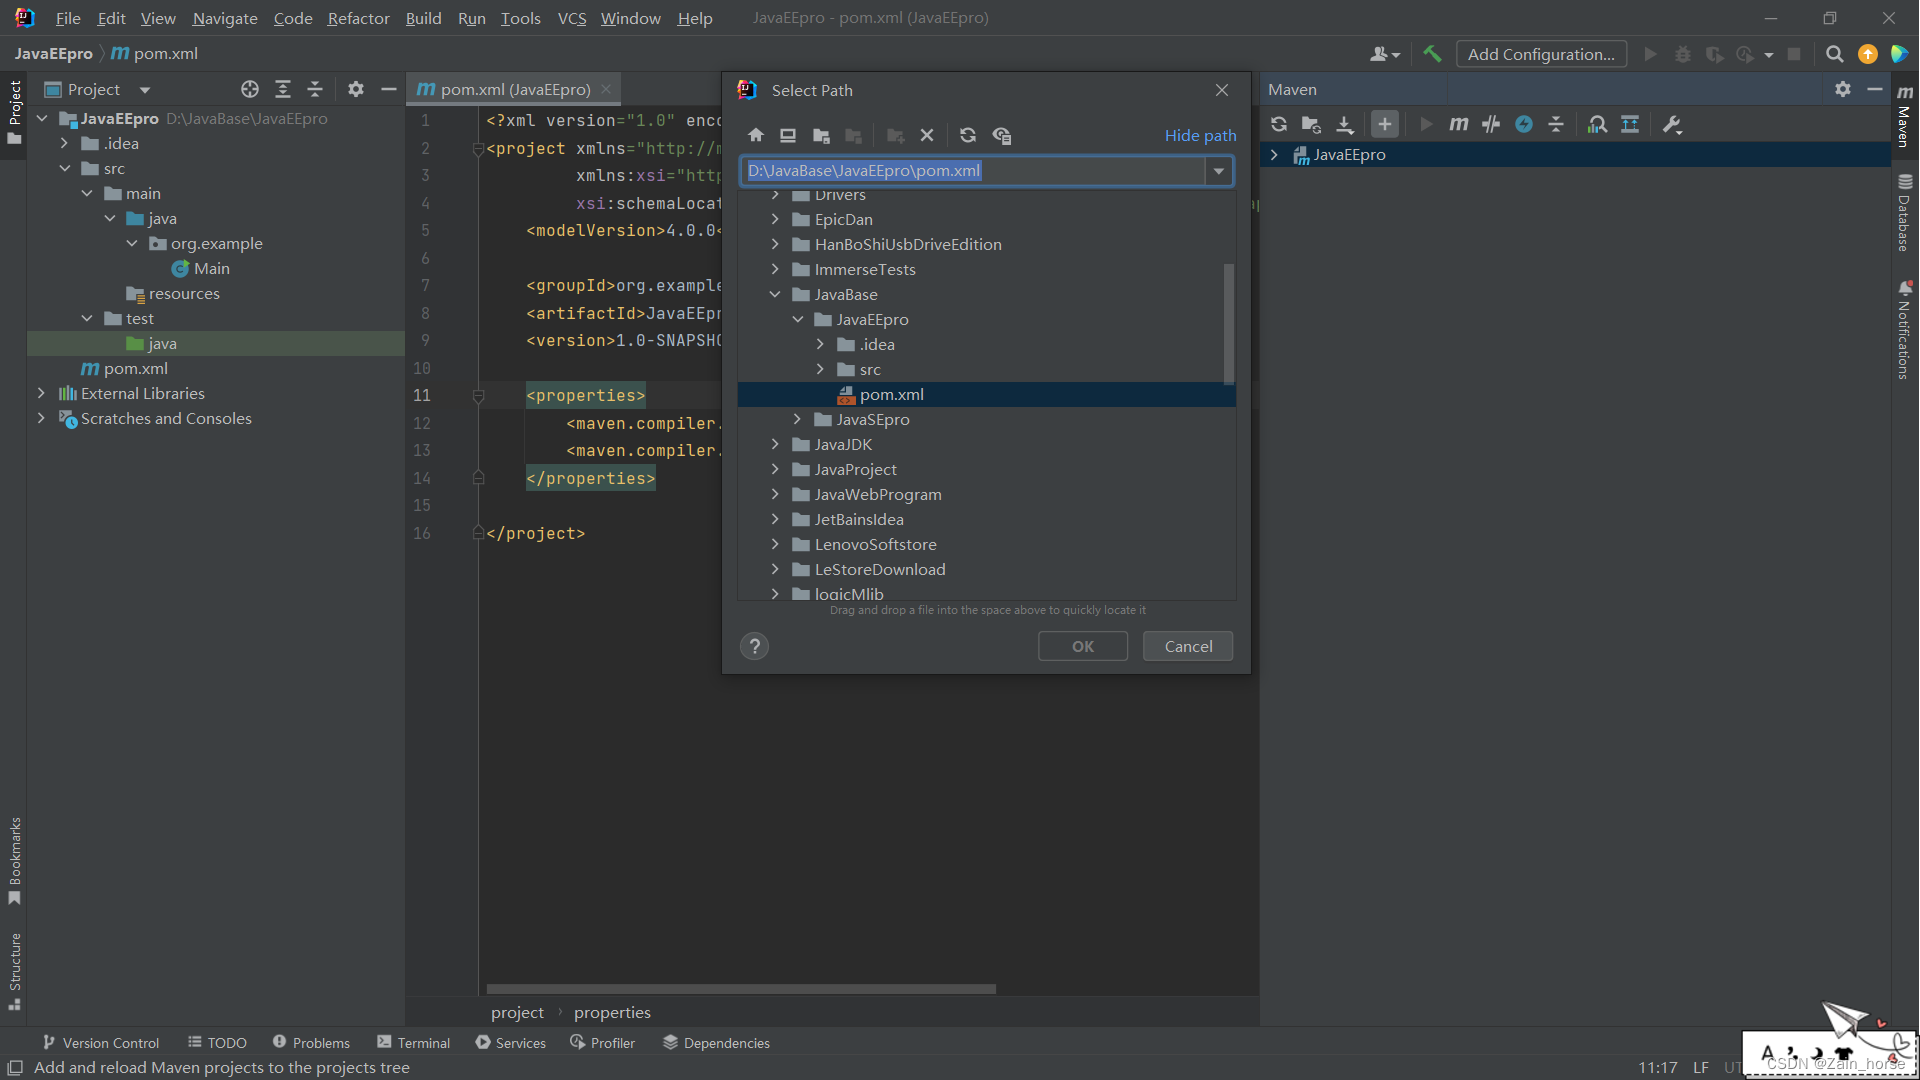Hide the Project tool window
The image size is (1920, 1080).
pyautogui.click(x=389, y=89)
